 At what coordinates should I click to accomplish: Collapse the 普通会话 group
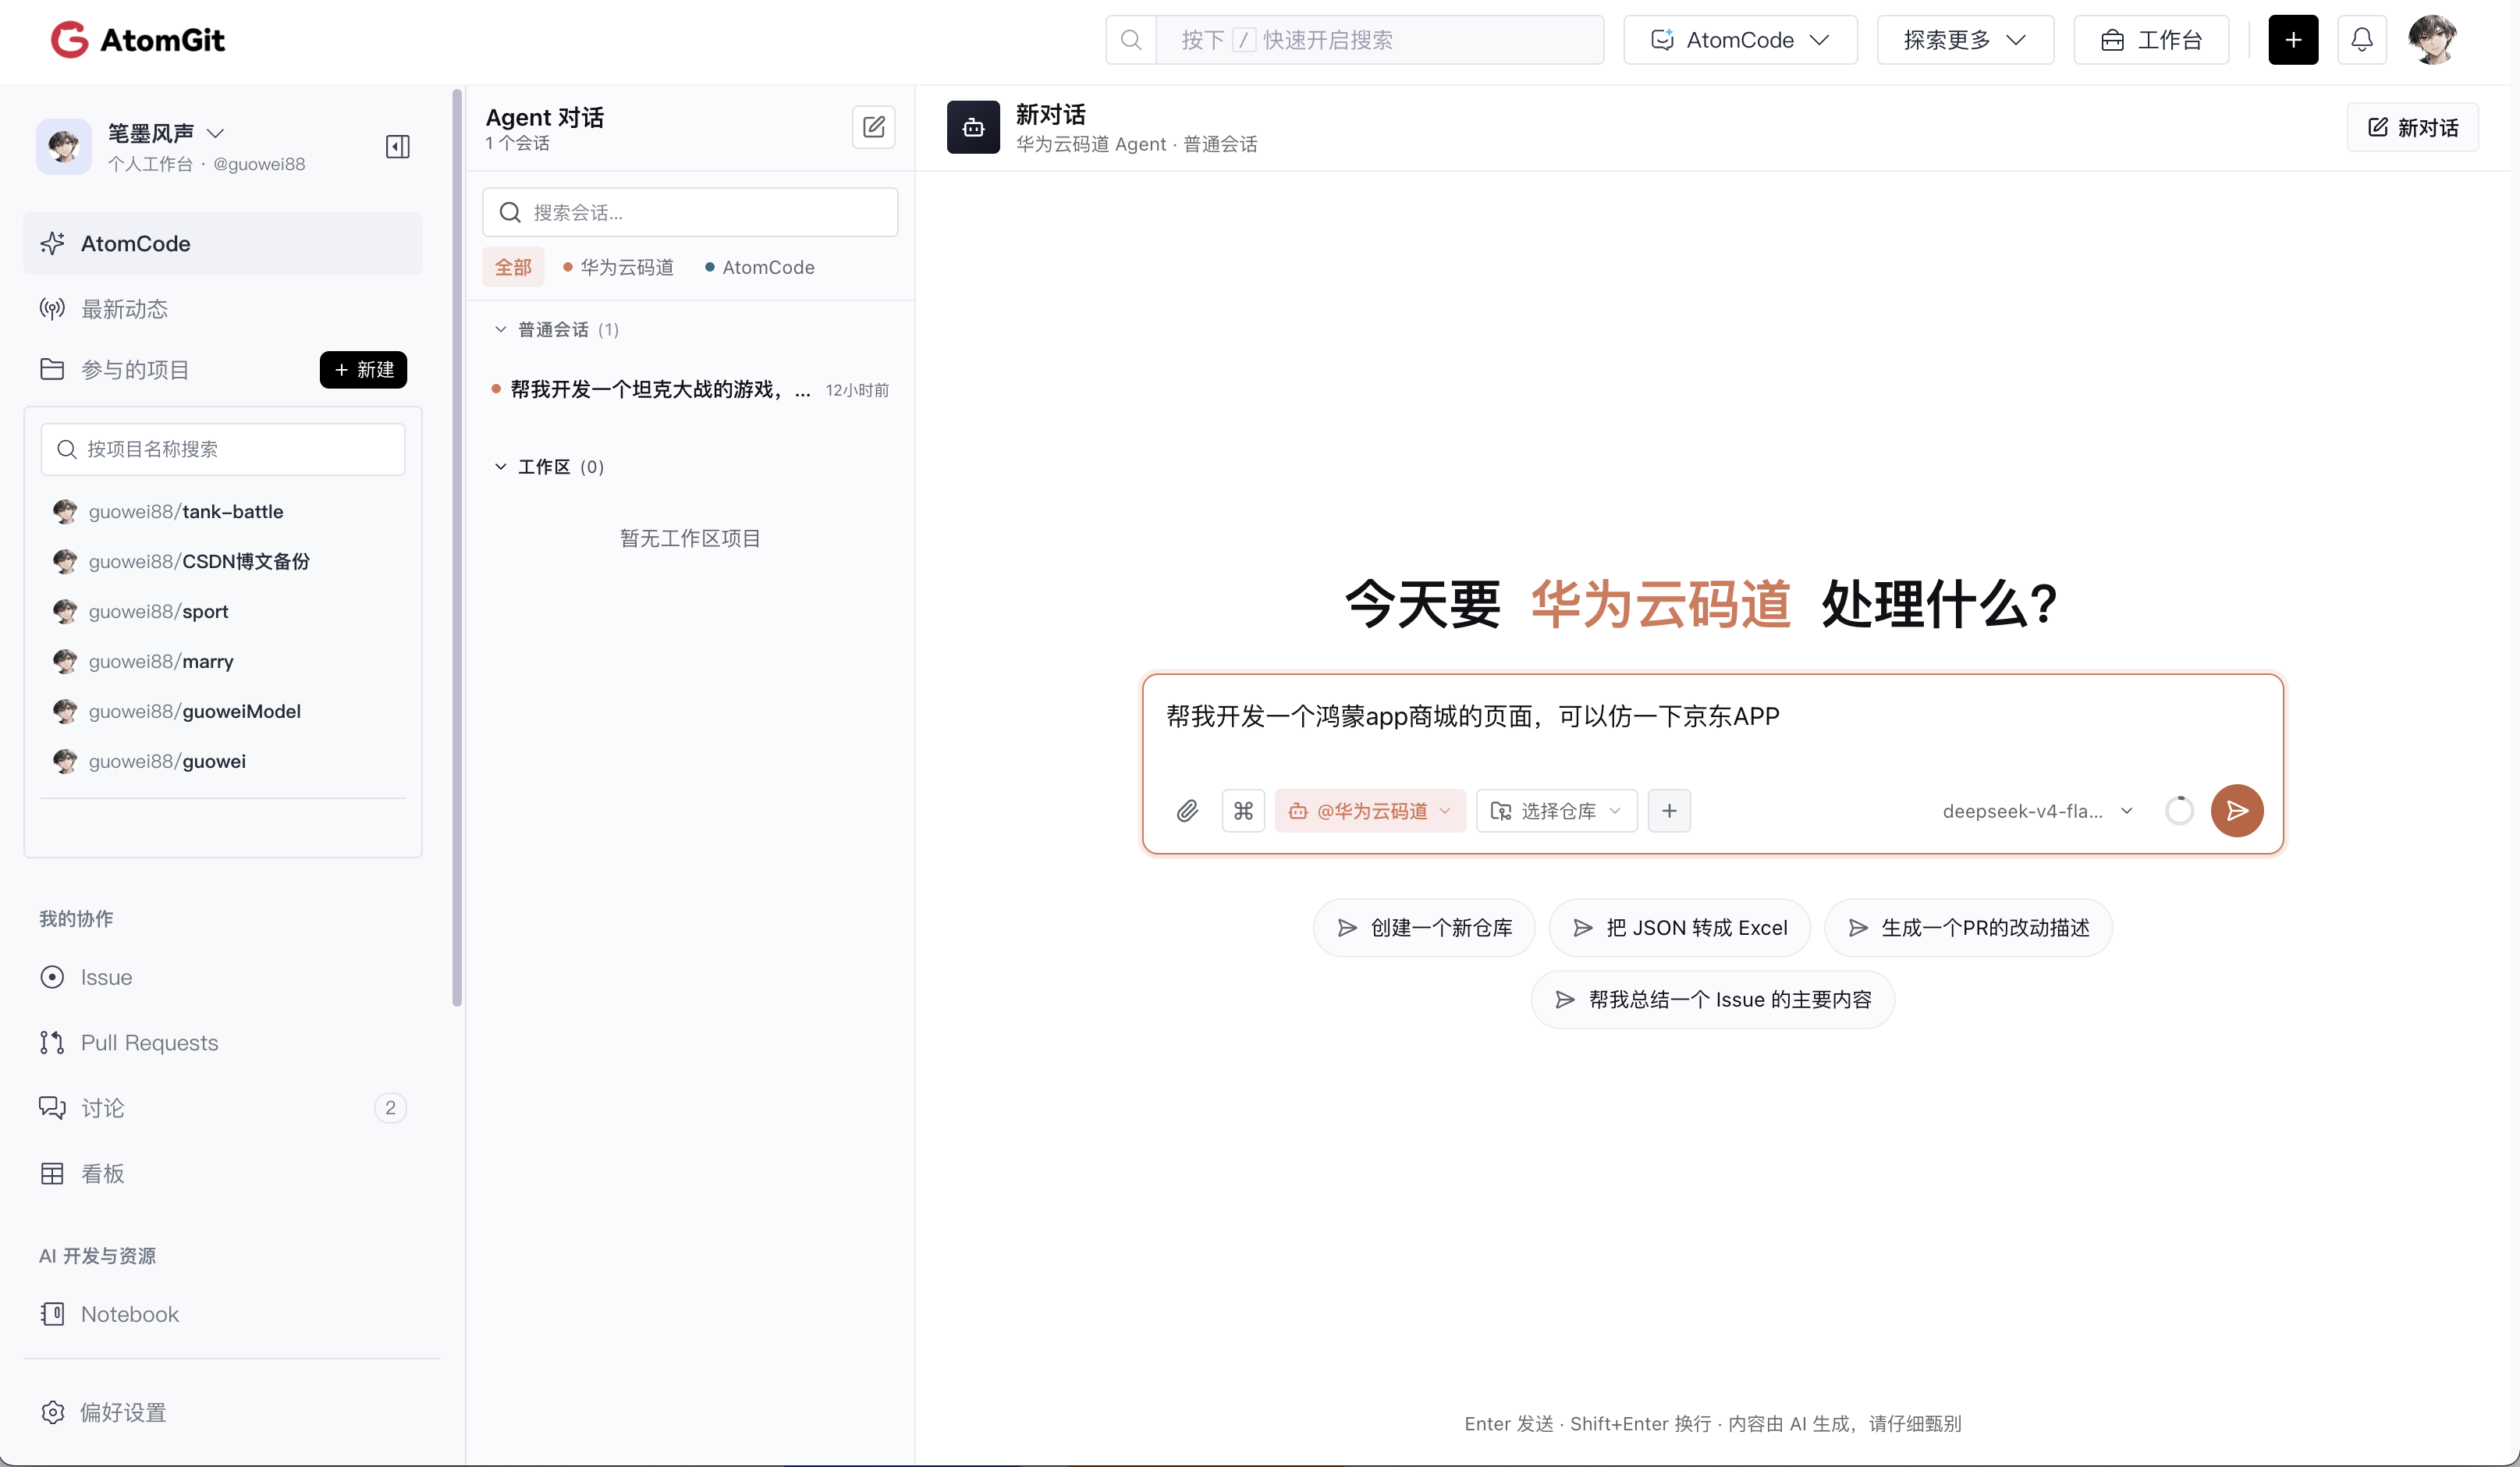pos(558,330)
